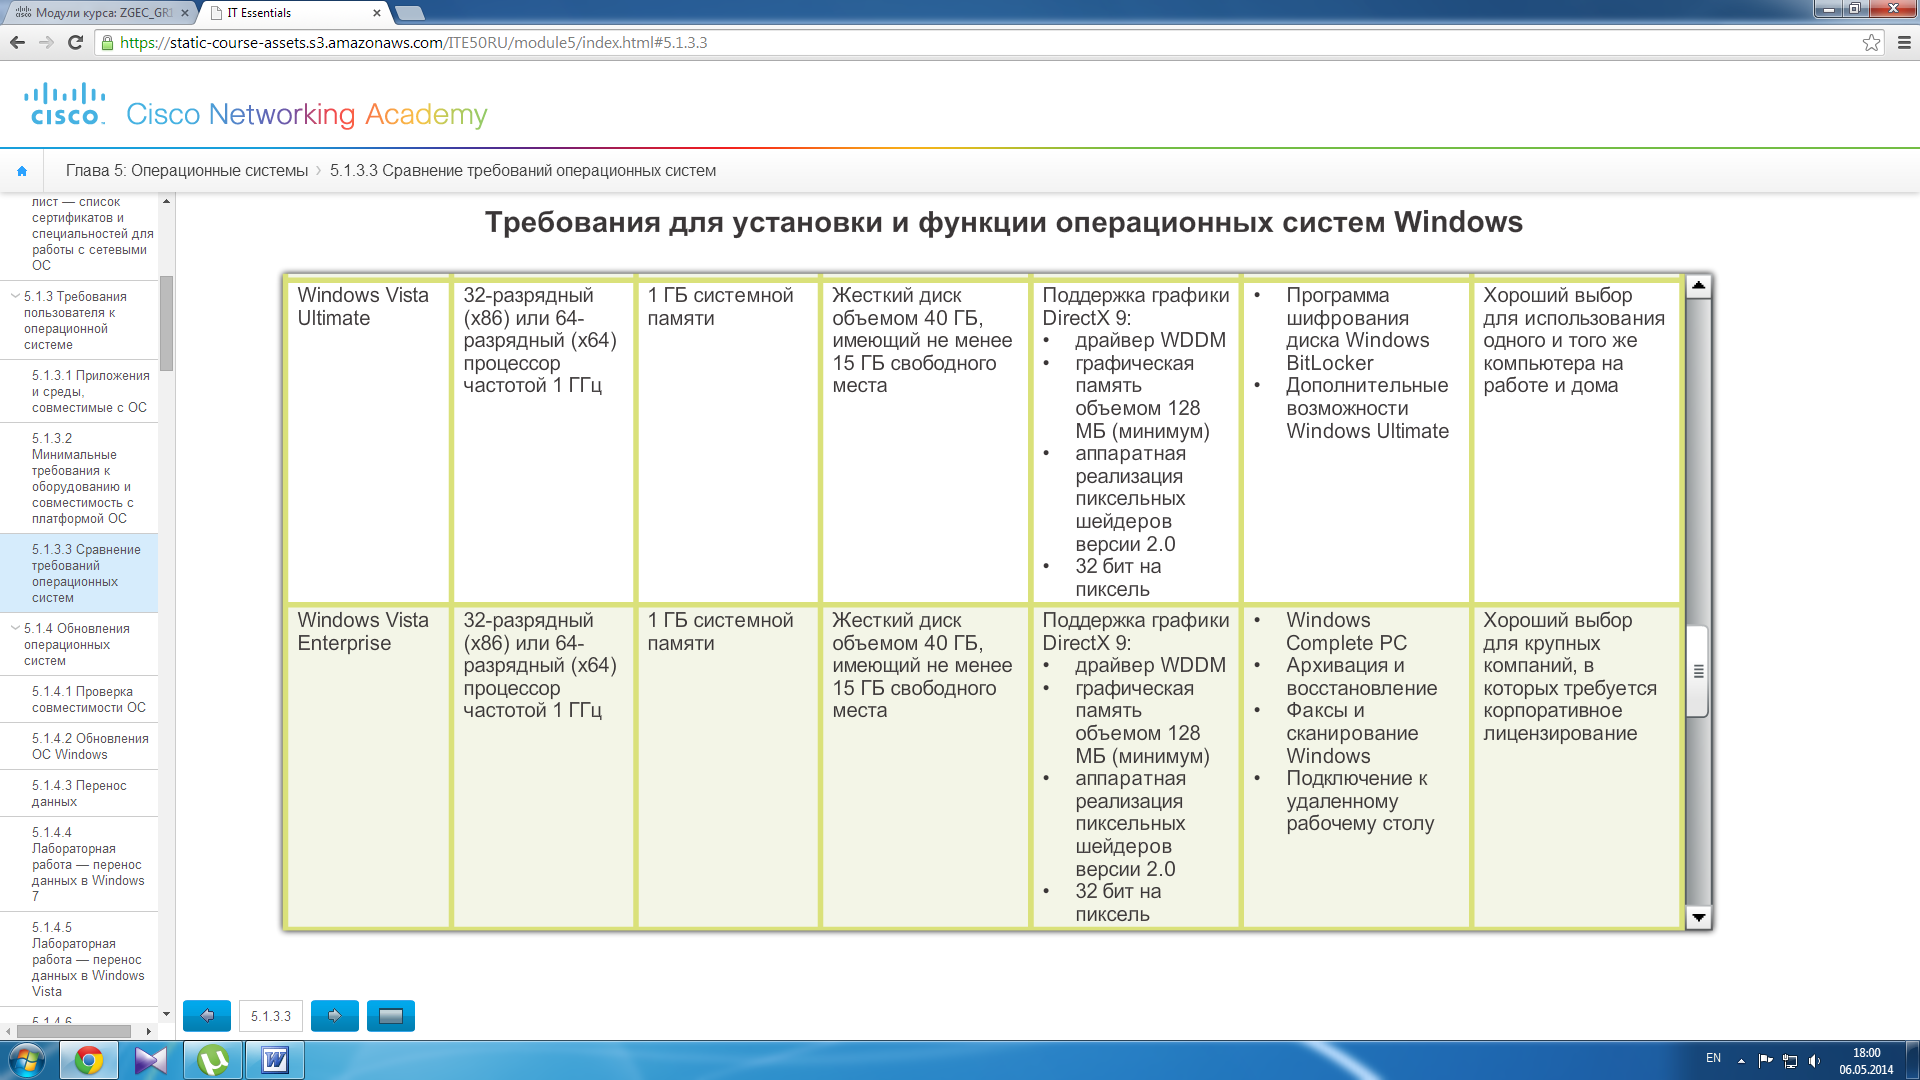Click the Подключение к удаленному рабочему столу text

(x=1360, y=801)
